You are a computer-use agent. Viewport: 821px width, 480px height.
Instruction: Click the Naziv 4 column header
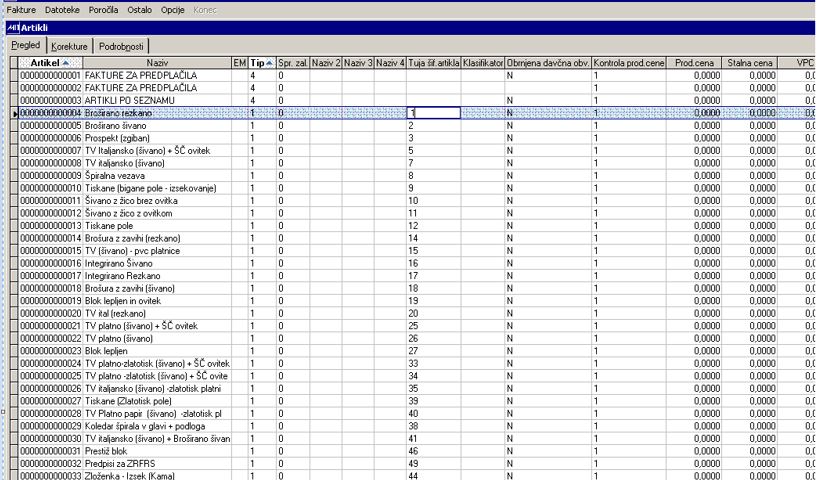pos(390,63)
